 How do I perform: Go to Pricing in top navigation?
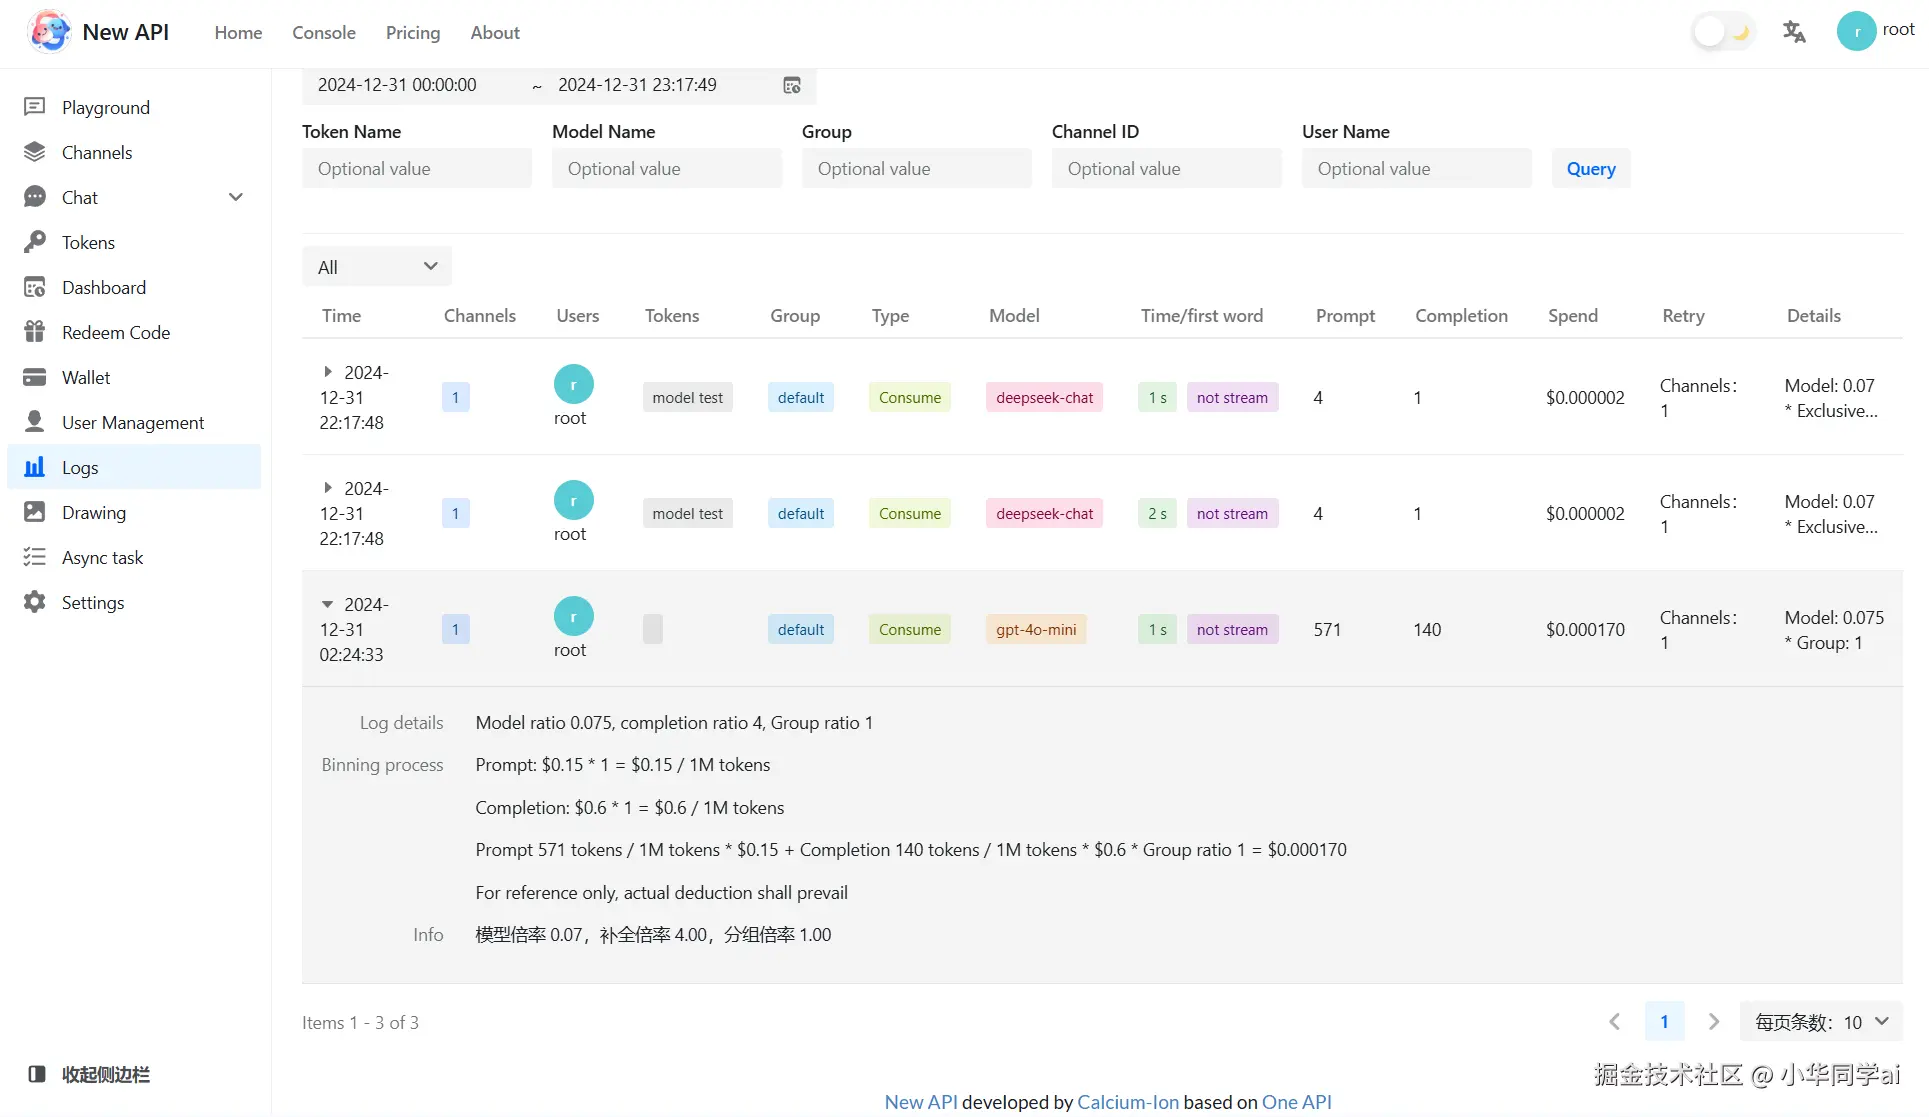tap(412, 32)
